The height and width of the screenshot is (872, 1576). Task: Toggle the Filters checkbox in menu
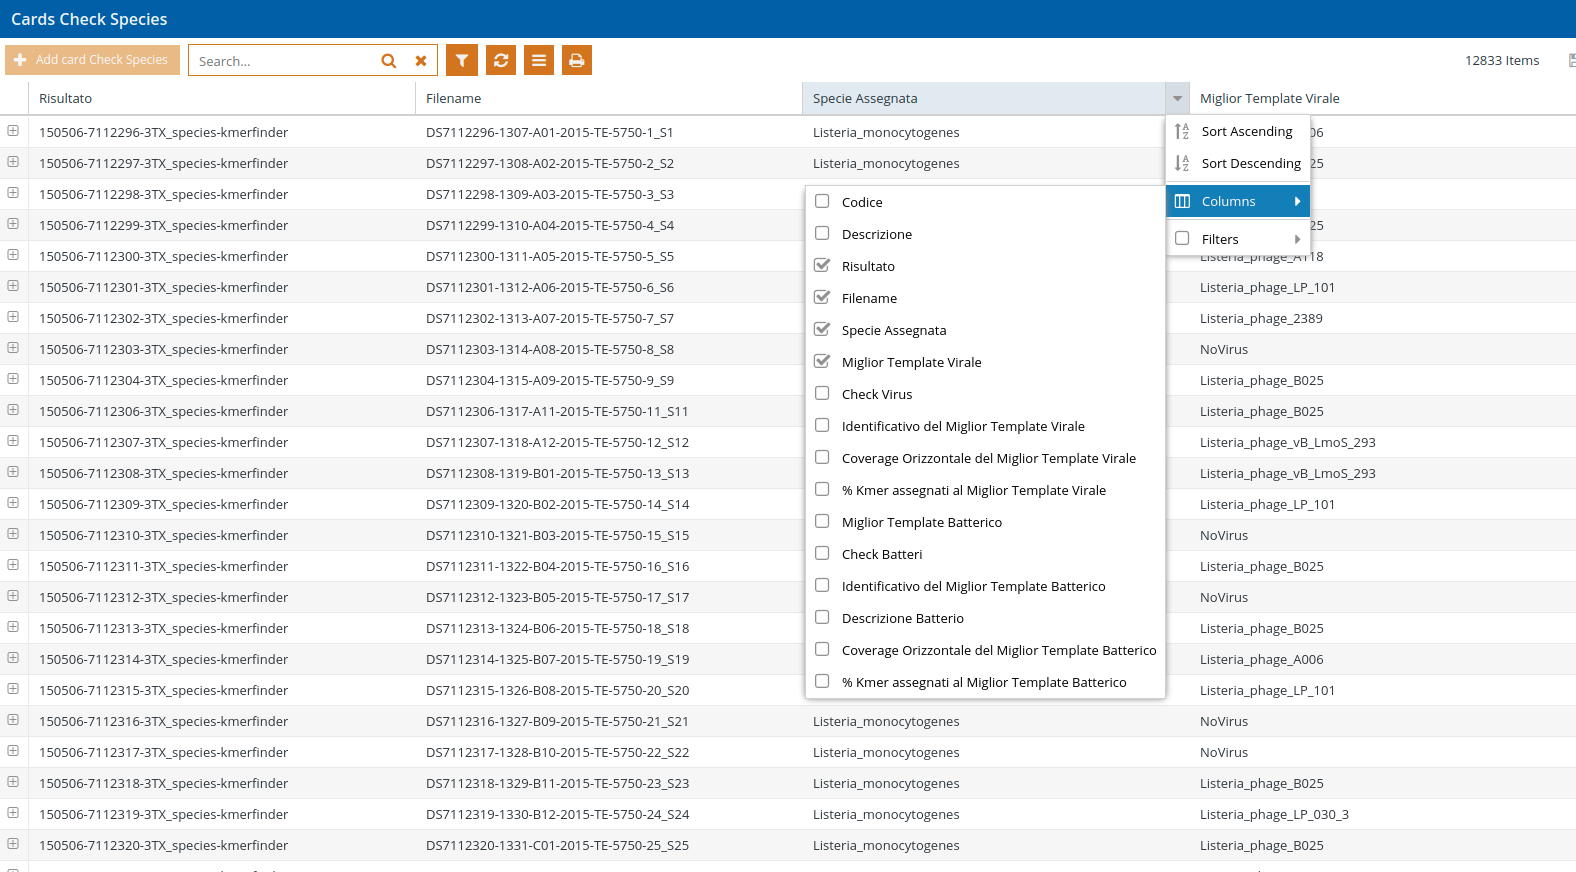point(1182,238)
